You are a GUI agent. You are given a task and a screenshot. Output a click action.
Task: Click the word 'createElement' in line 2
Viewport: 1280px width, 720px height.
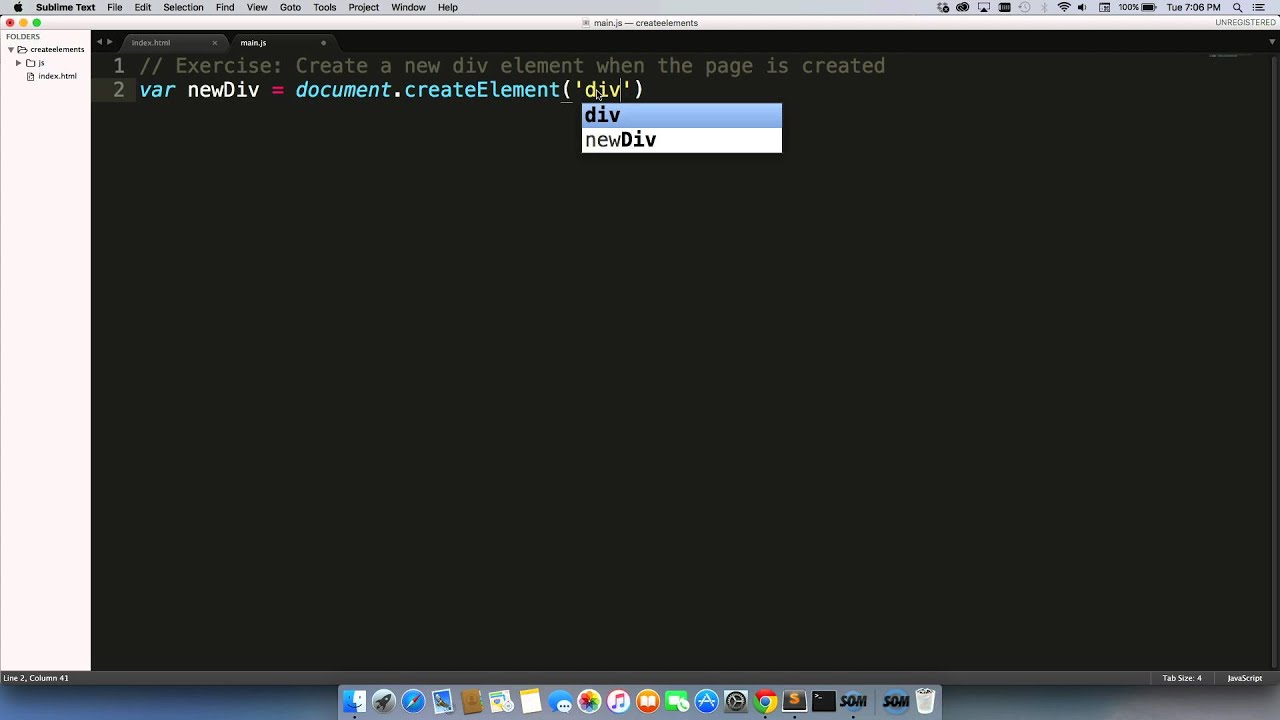tap(482, 90)
